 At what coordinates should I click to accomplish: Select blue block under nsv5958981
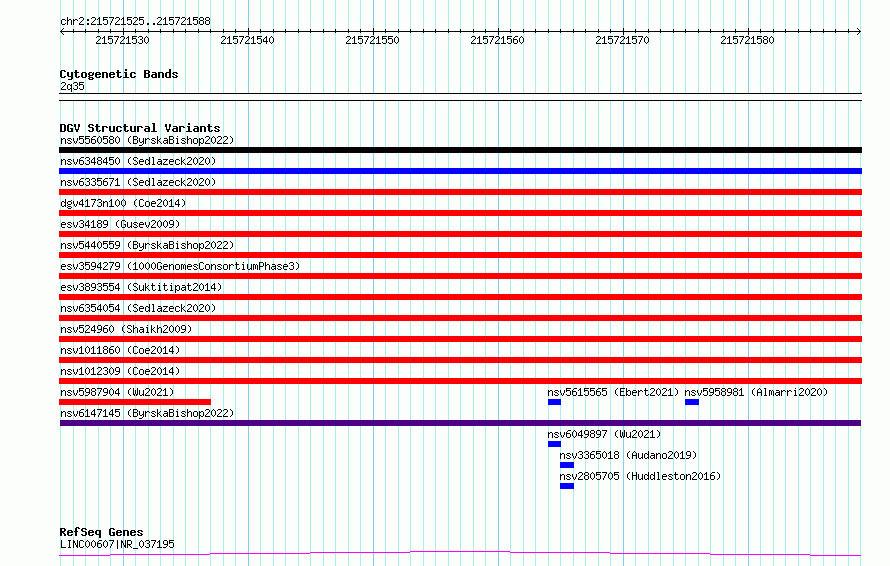coord(692,402)
